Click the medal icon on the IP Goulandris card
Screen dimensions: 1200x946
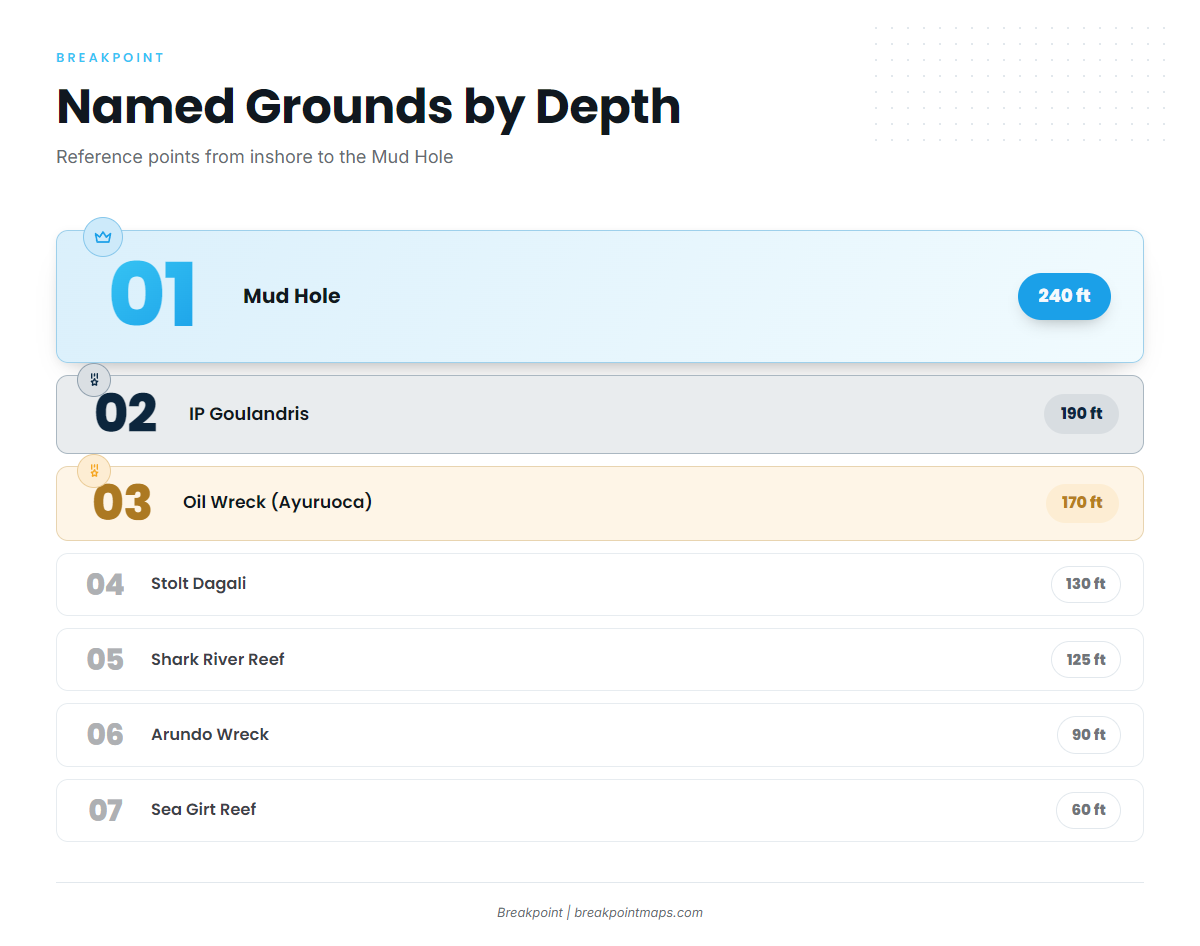coord(94,380)
